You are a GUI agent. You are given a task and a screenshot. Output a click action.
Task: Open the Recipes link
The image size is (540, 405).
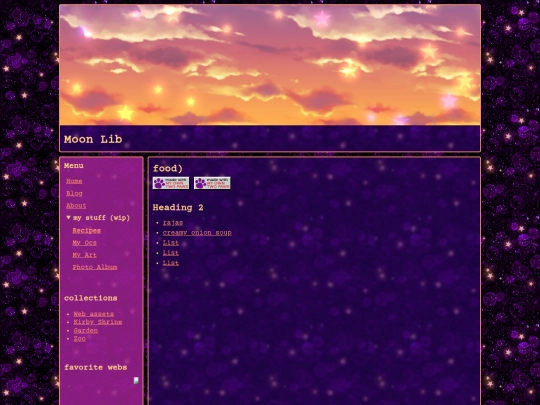pos(86,231)
